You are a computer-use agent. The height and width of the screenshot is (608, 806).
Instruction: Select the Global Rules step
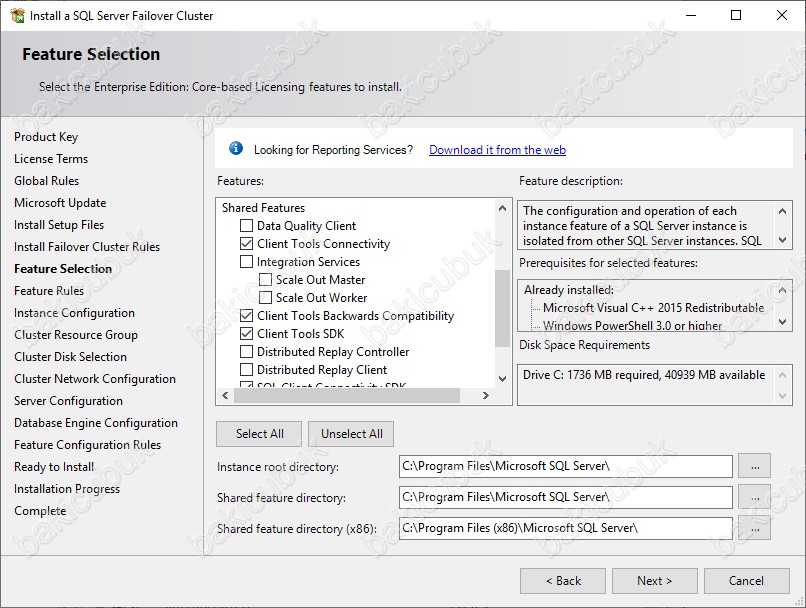[46, 181]
